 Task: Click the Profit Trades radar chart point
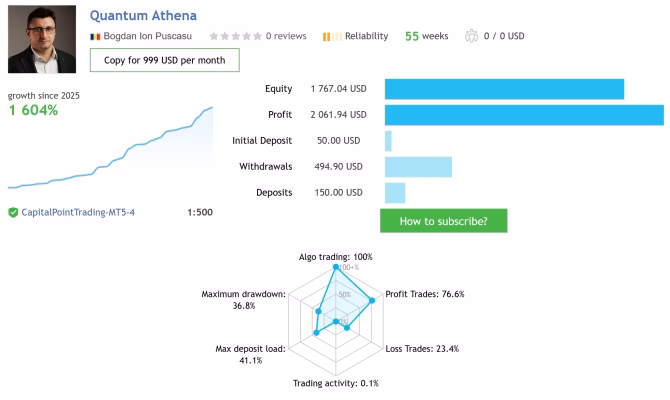(x=372, y=300)
